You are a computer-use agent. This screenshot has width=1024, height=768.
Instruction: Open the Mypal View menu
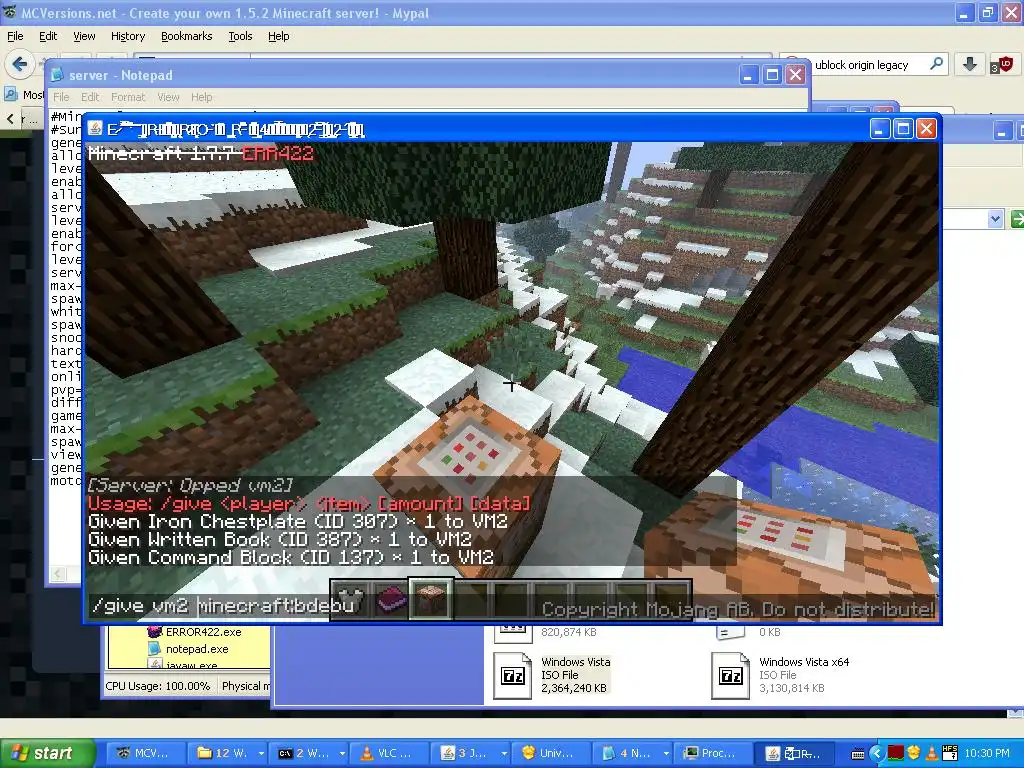(x=84, y=36)
